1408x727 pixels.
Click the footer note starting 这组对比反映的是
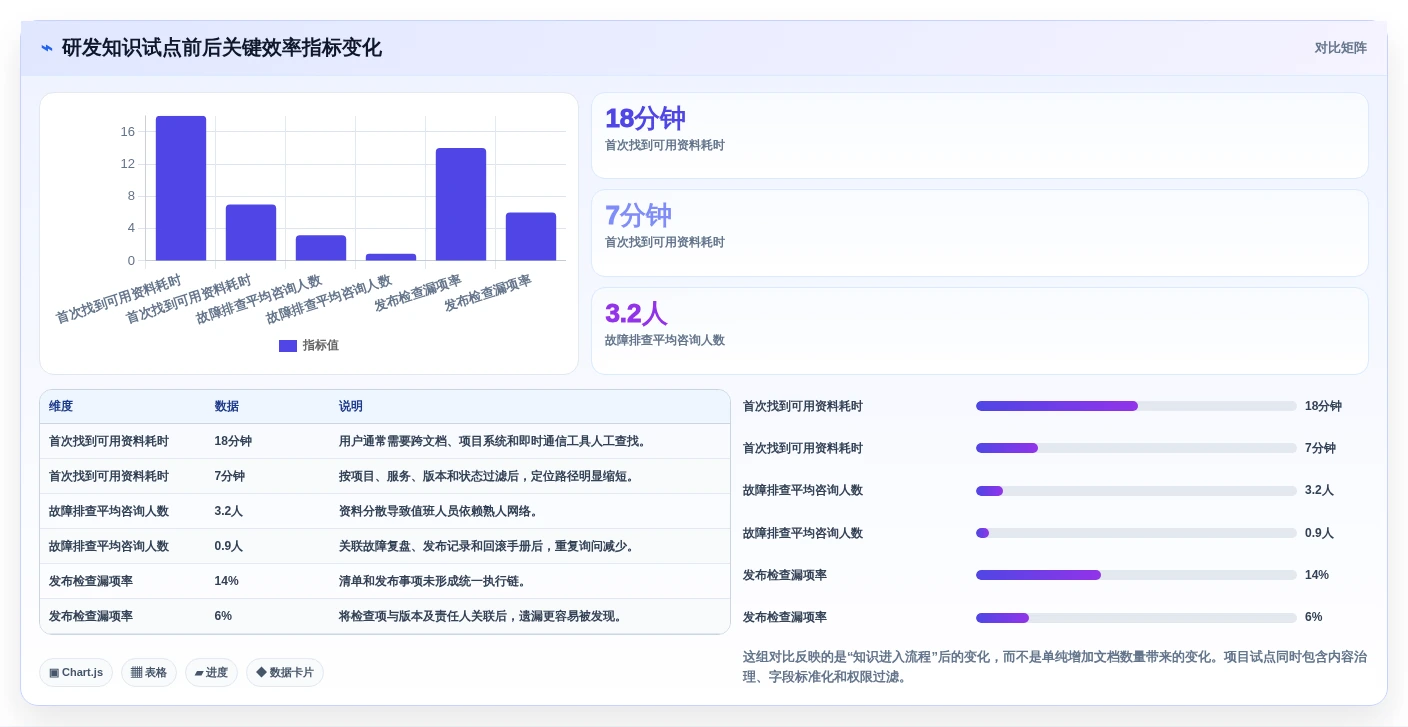pos(1055,667)
